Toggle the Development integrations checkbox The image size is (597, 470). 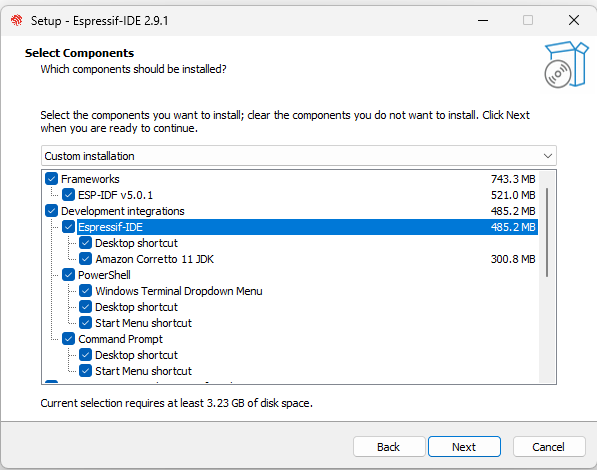[51, 211]
